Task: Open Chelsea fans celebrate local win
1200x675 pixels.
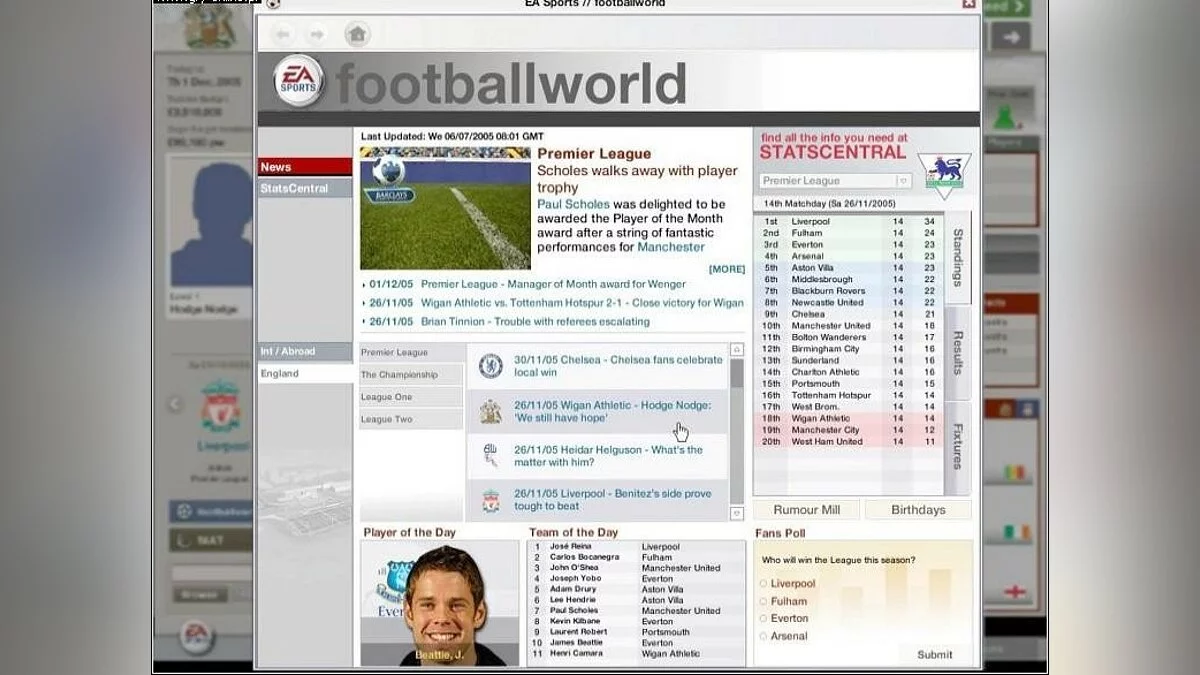Action: pos(618,366)
